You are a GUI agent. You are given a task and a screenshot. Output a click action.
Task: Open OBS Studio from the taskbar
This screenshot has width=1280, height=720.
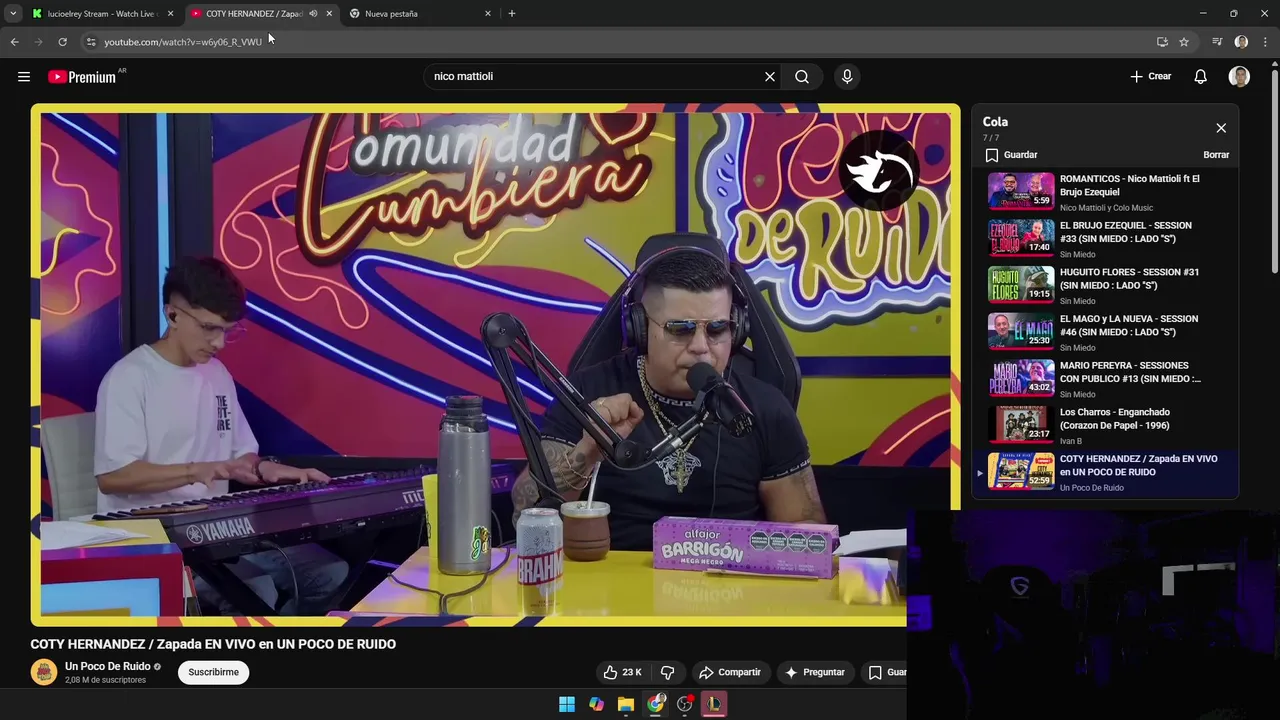tap(685, 704)
